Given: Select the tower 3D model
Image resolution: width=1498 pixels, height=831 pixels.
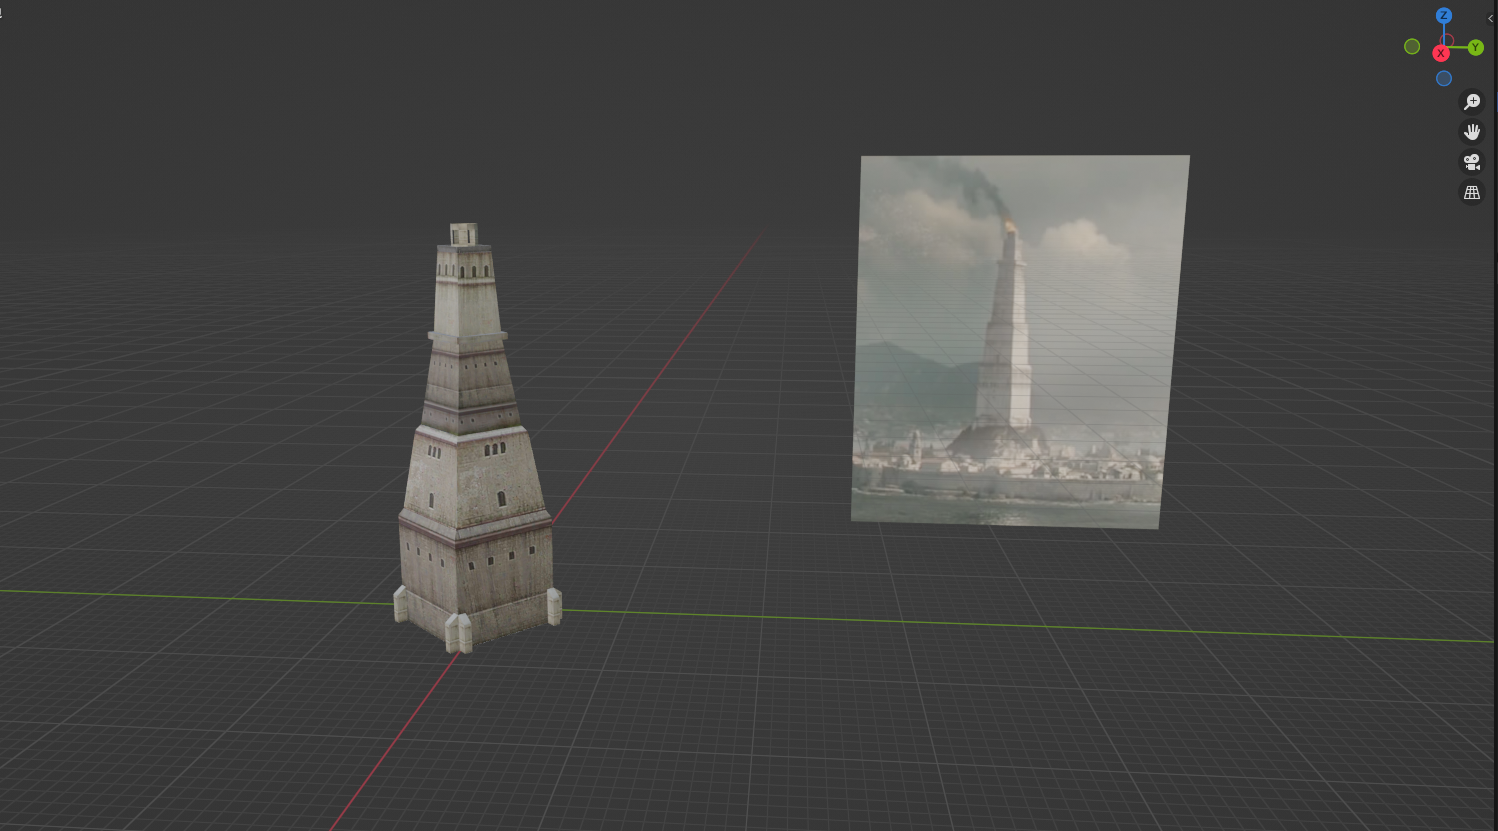Looking at the screenshot, I should pyautogui.click(x=476, y=440).
